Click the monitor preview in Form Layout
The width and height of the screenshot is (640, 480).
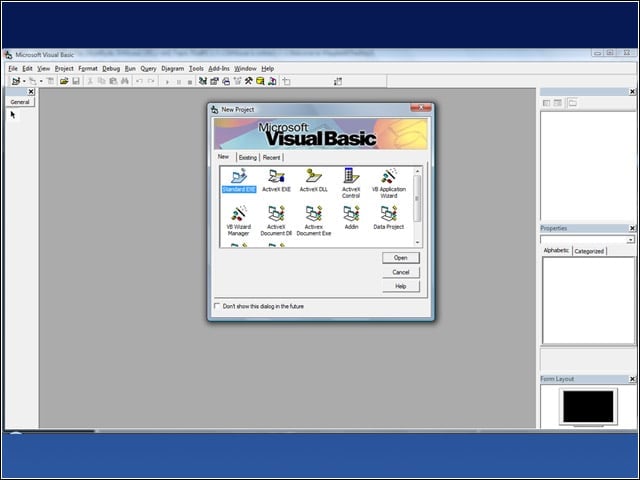(x=588, y=407)
